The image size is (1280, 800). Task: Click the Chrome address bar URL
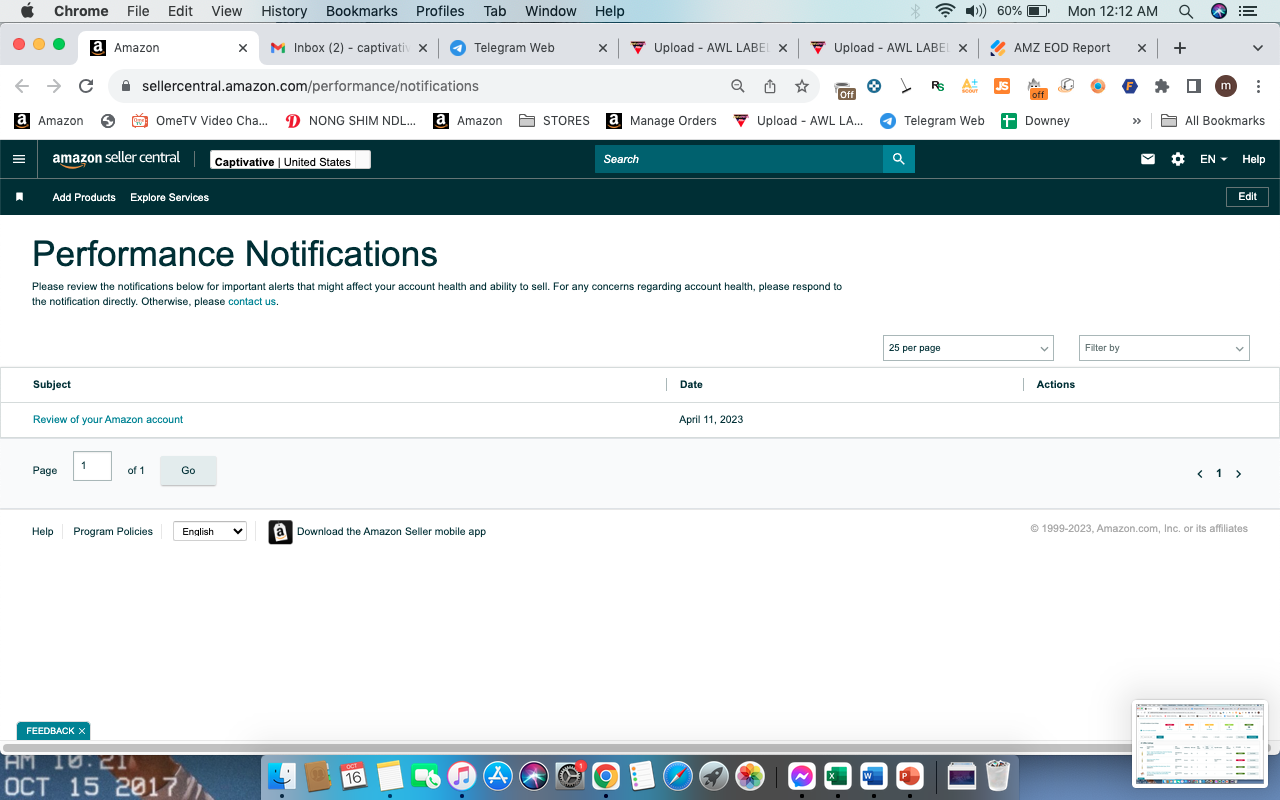pyautogui.click(x=310, y=86)
